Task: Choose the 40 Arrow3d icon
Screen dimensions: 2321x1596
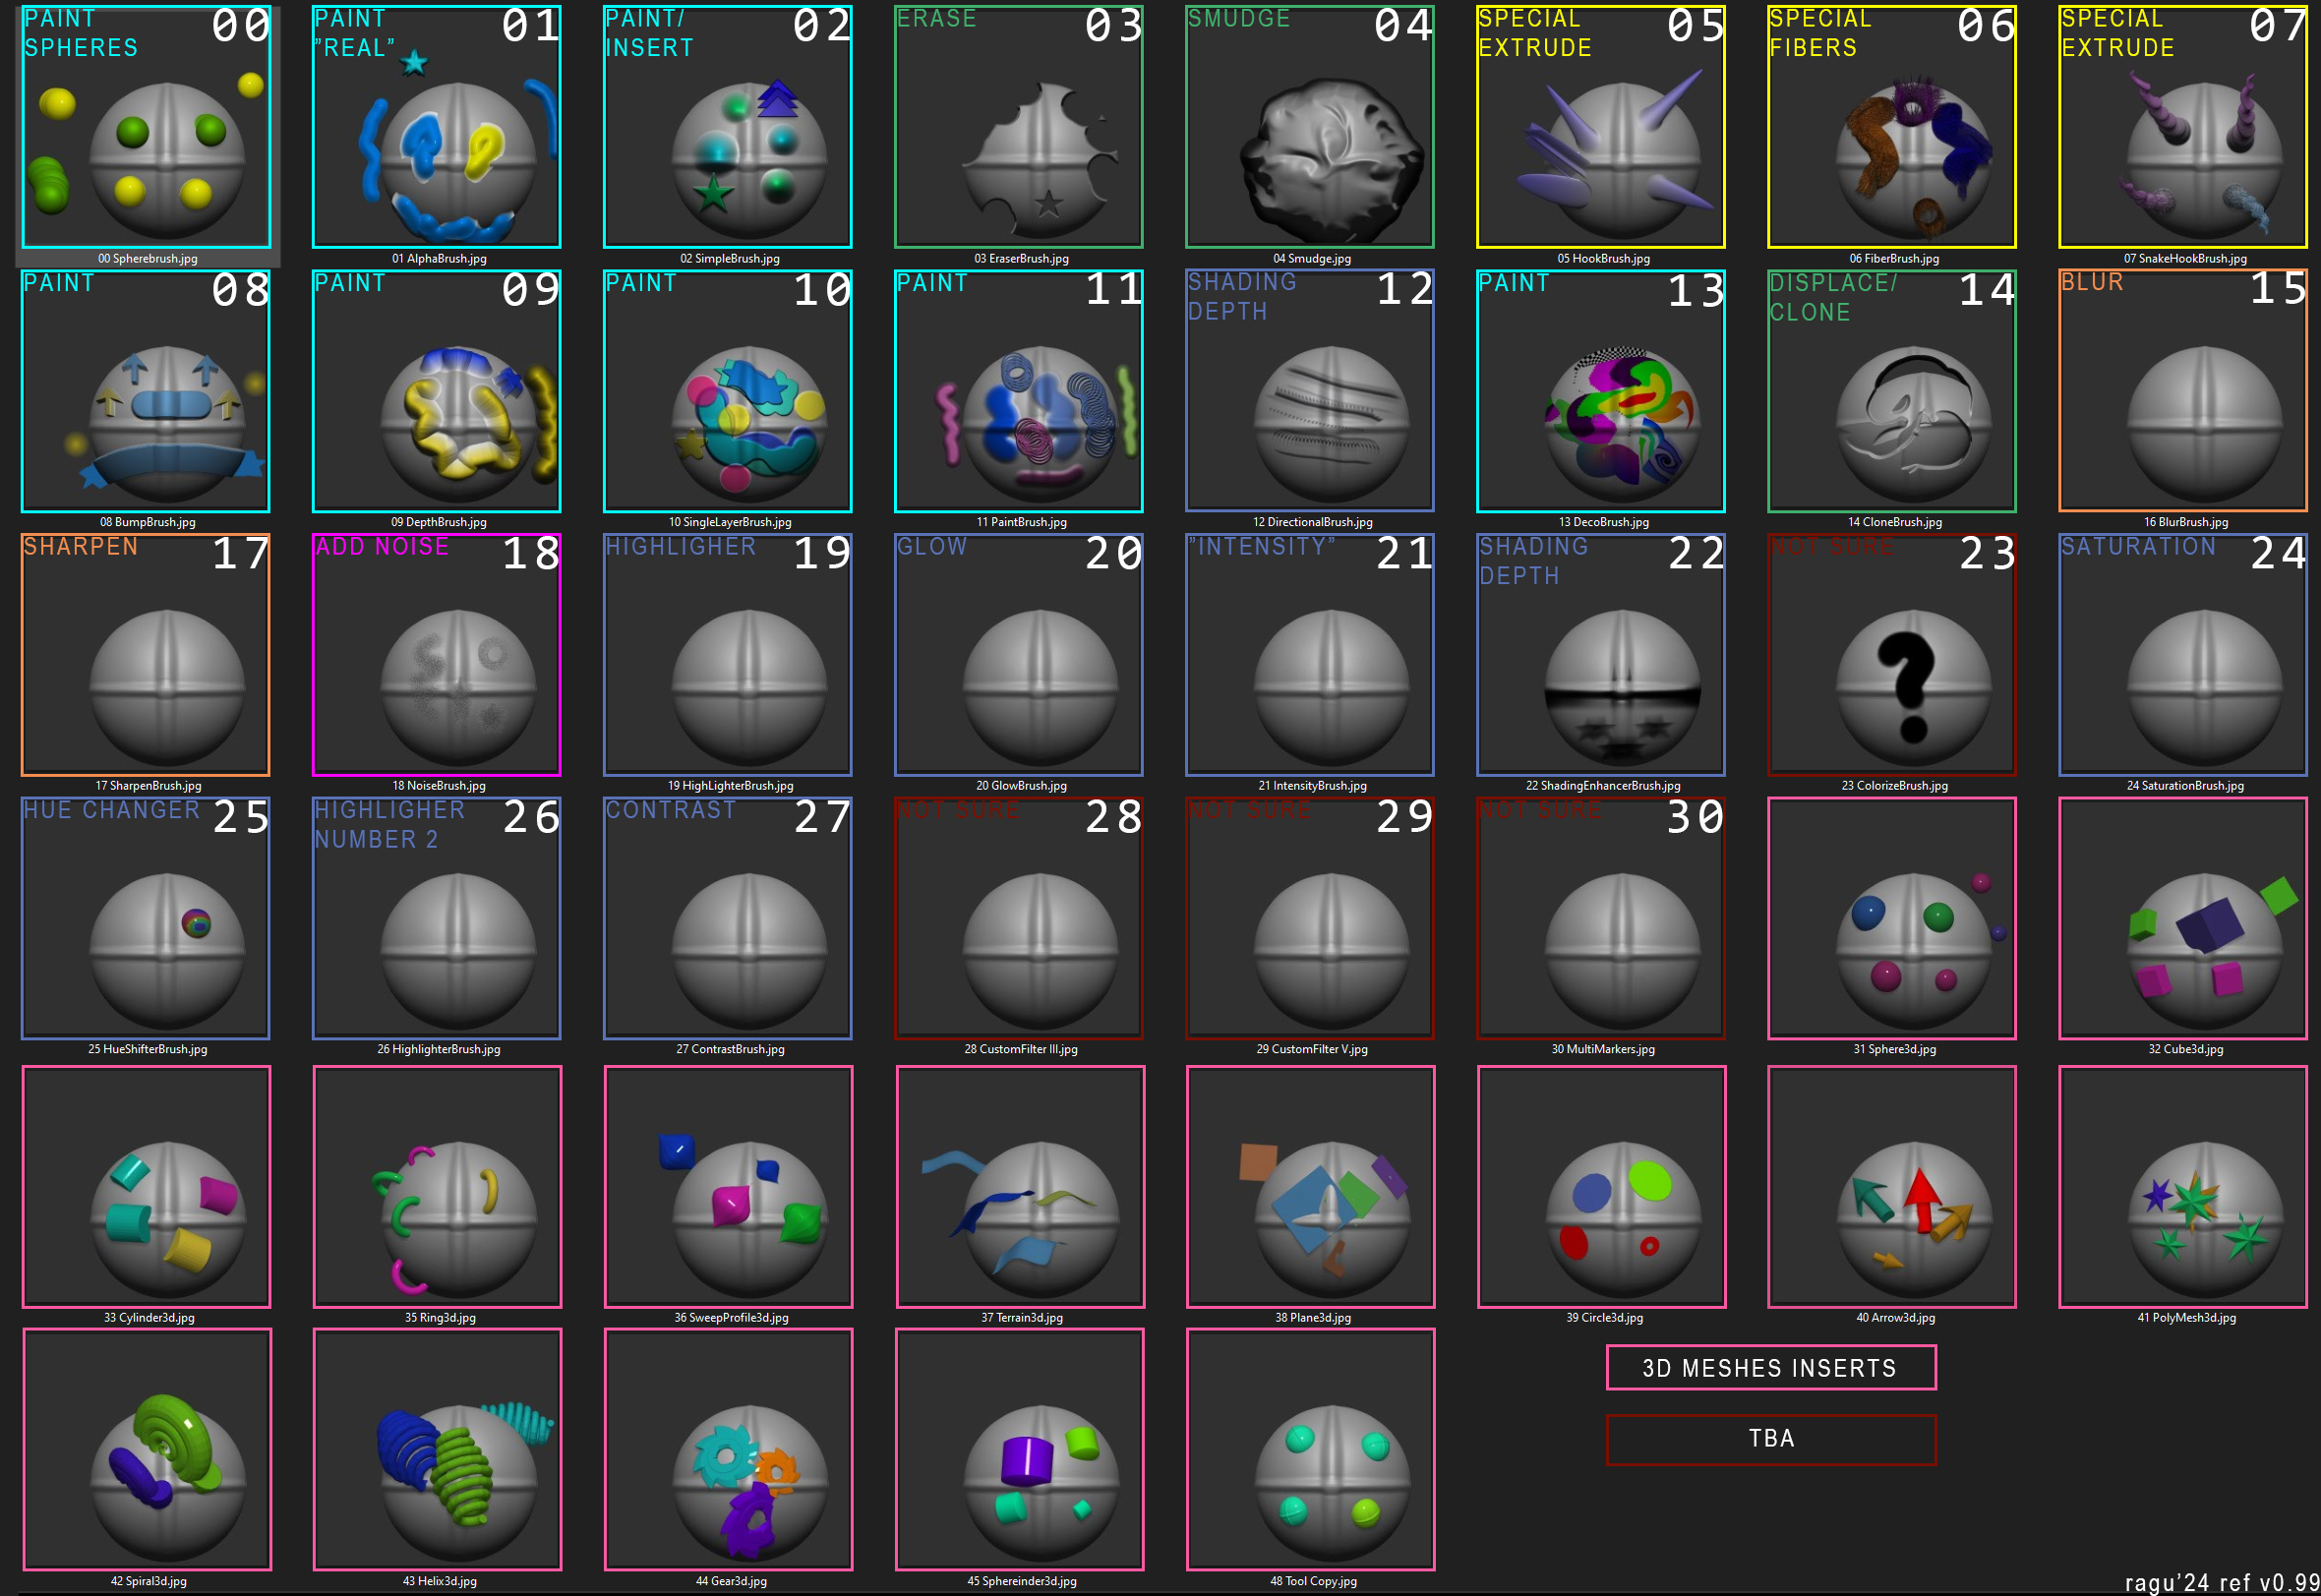Action: click(x=1892, y=1186)
